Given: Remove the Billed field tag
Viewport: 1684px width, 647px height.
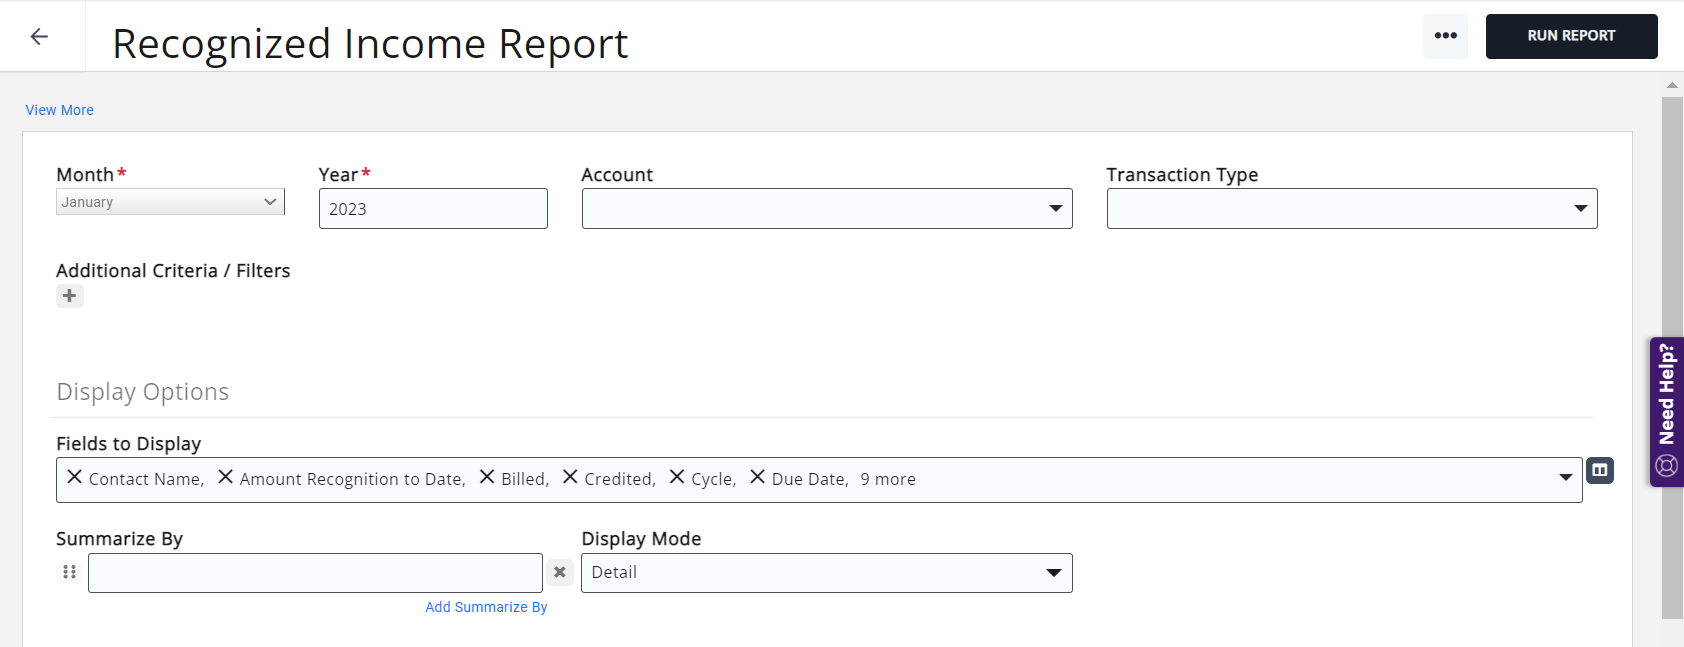Looking at the screenshot, I should coord(487,477).
